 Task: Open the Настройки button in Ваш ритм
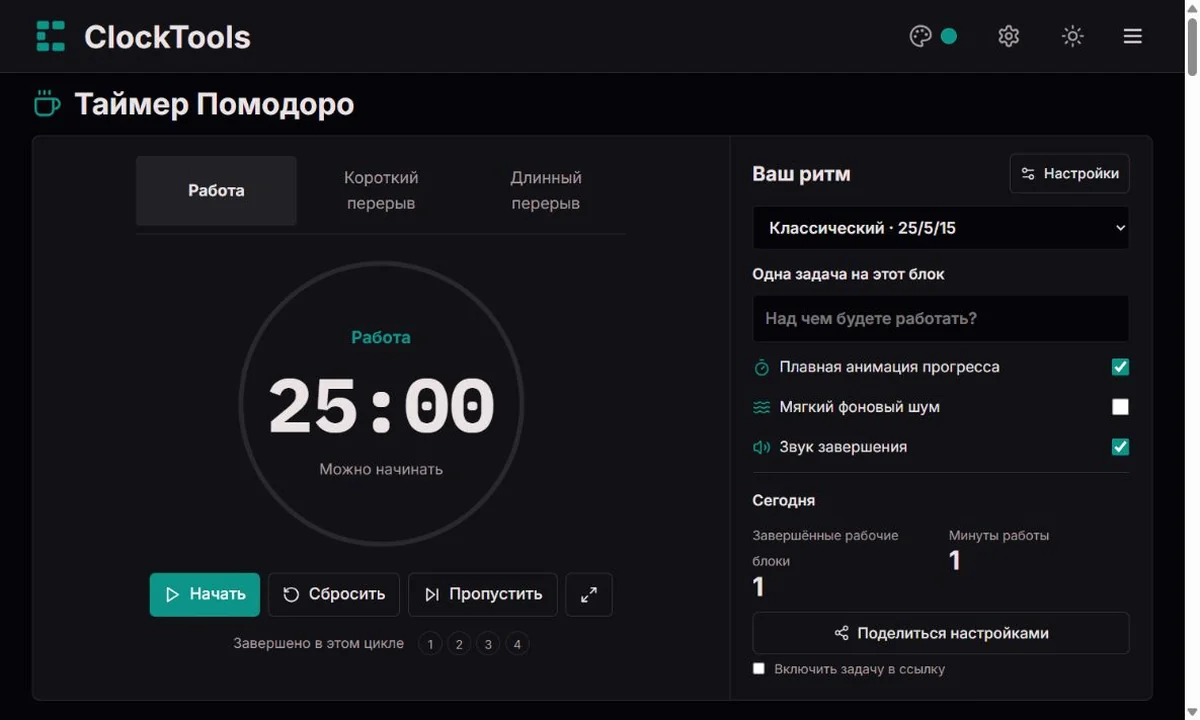click(1070, 173)
